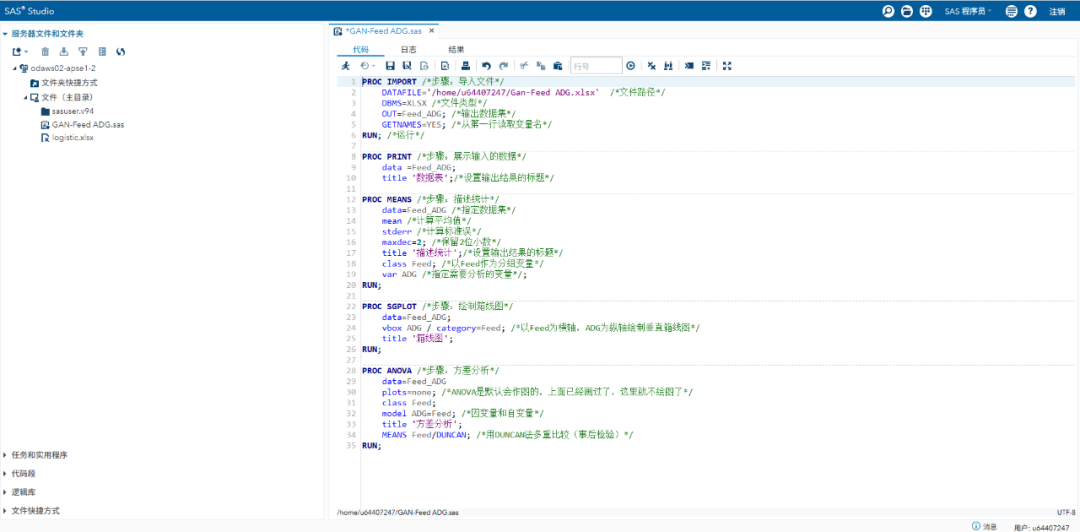Open the SAS 程序员 role dropdown

coord(968,11)
